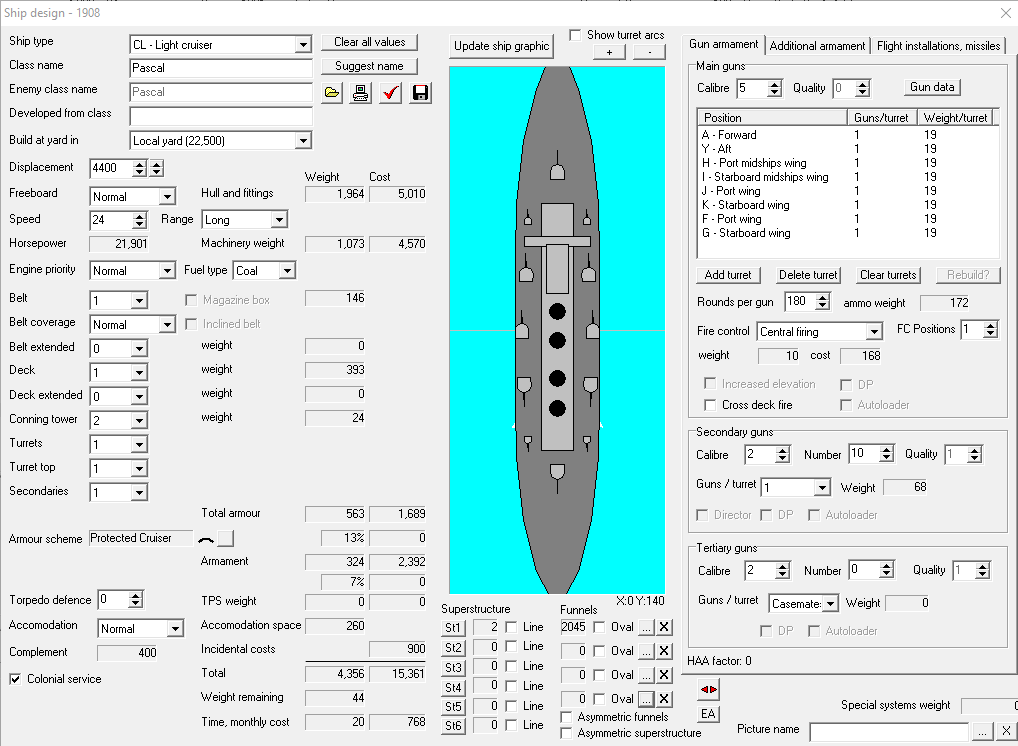The height and width of the screenshot is (746, 1018).
Task: Open Flight installations, missiles tab
Action: coord(938,46)
